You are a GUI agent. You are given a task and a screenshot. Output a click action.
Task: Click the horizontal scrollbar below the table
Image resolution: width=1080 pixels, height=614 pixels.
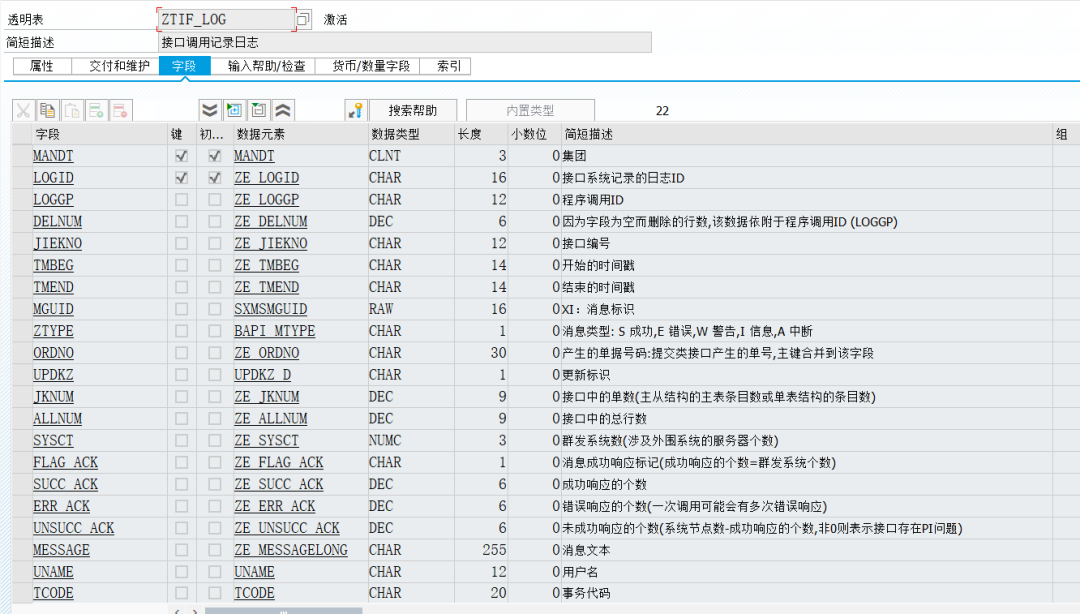click(x=283, y=611)
